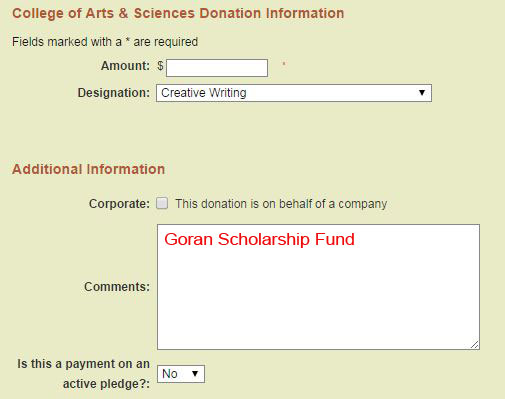Click the 'Corporate:' field label
This screenshot has width=505, height=399.
click(119, 204)
